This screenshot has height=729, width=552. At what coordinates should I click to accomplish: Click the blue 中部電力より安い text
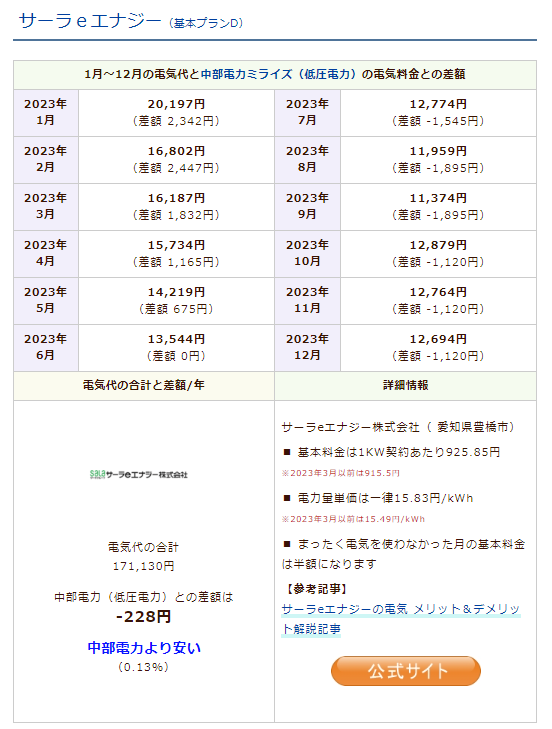pos(144,648)
